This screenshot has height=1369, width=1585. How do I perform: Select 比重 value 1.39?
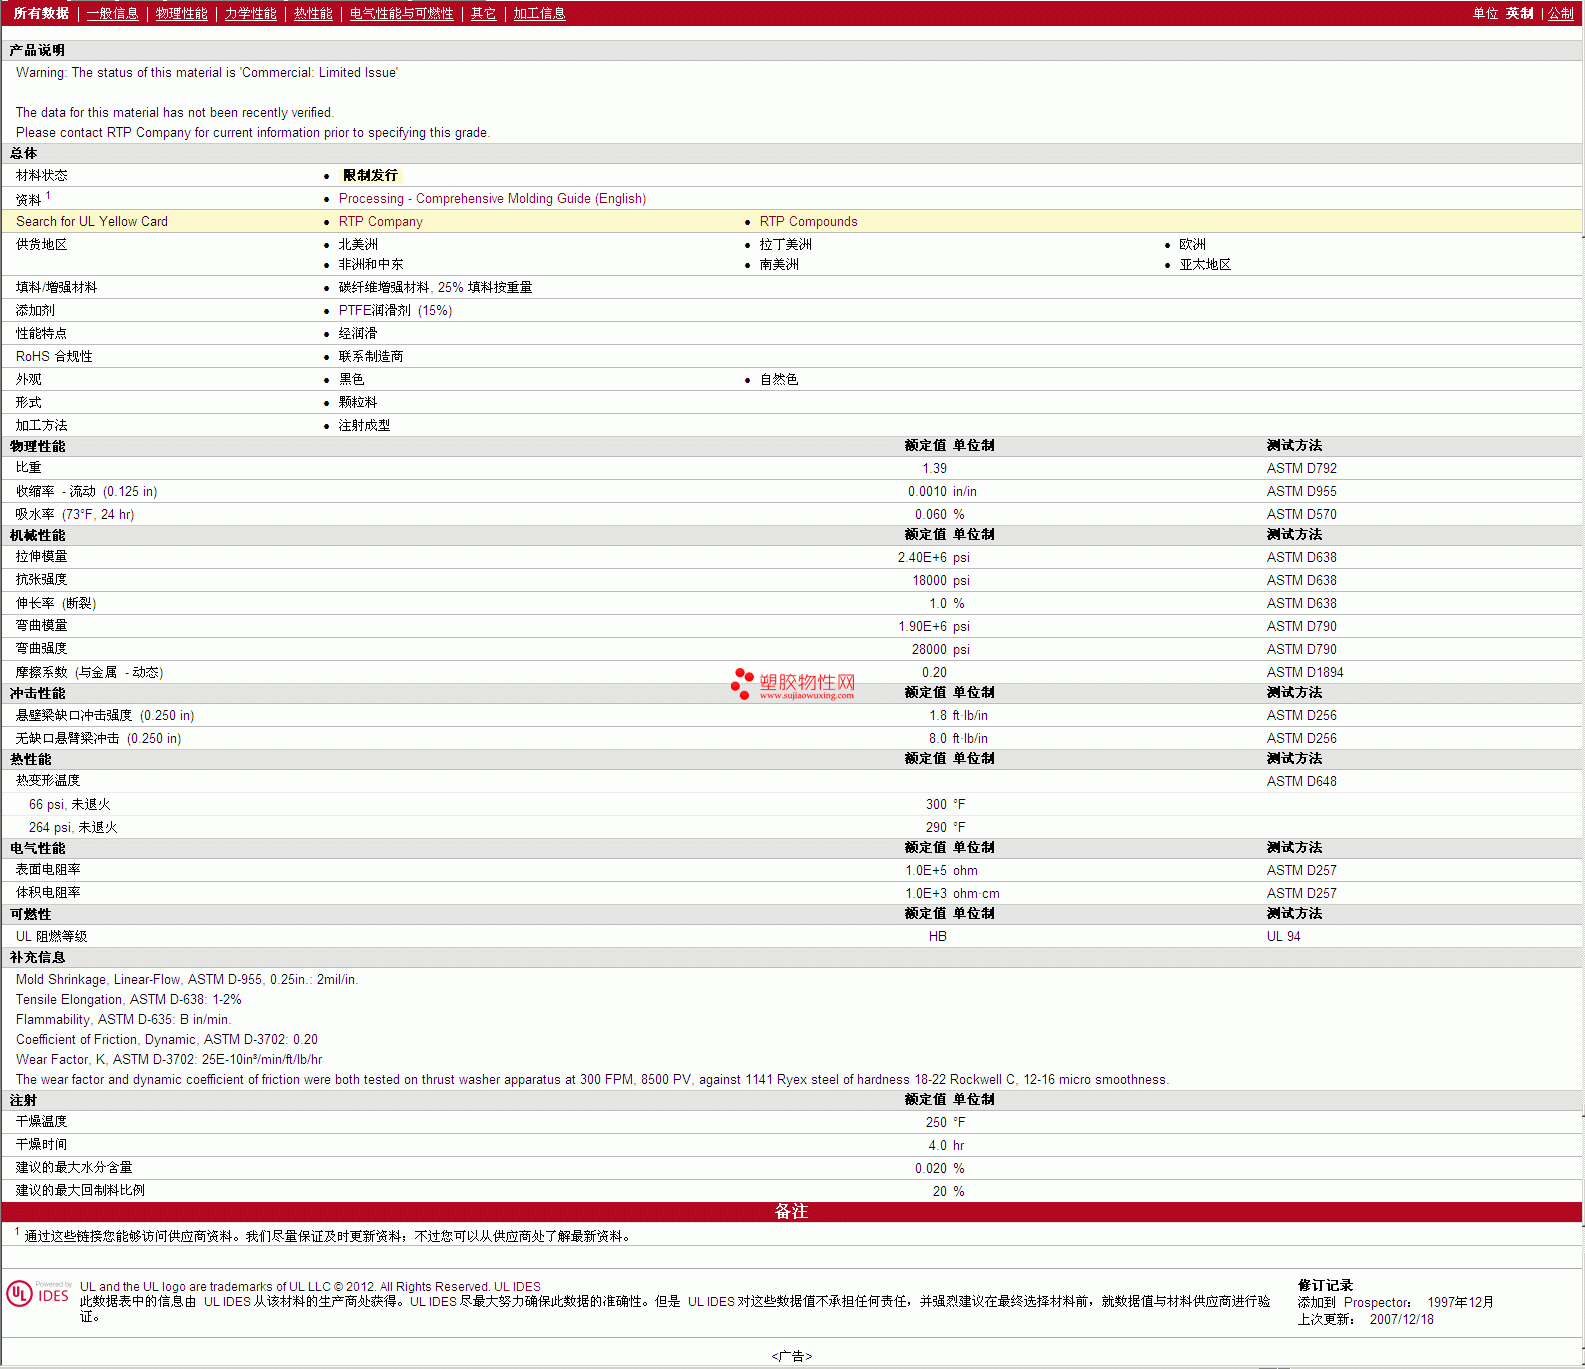click(x=934, y=468)
